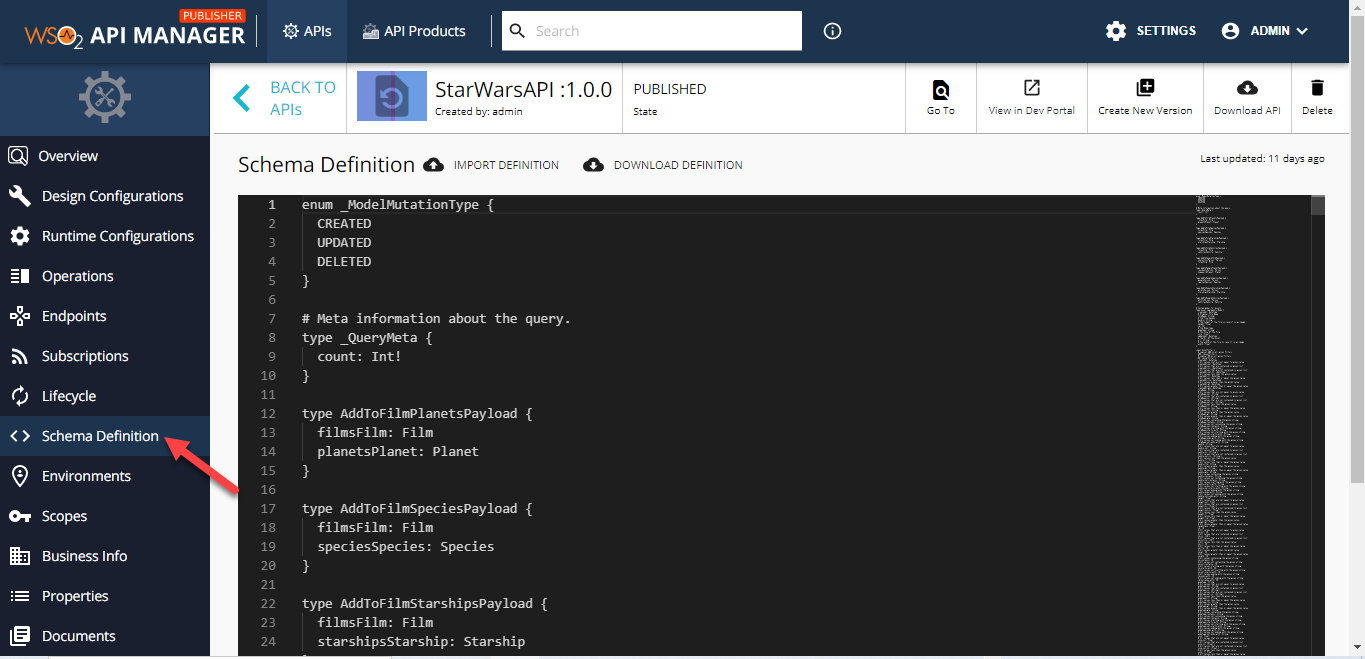Image resolution: width=1365 pixels, height=659 pixels.
Task: Click IMPORT DEFINITION
Action: click(x=492, y=164)
